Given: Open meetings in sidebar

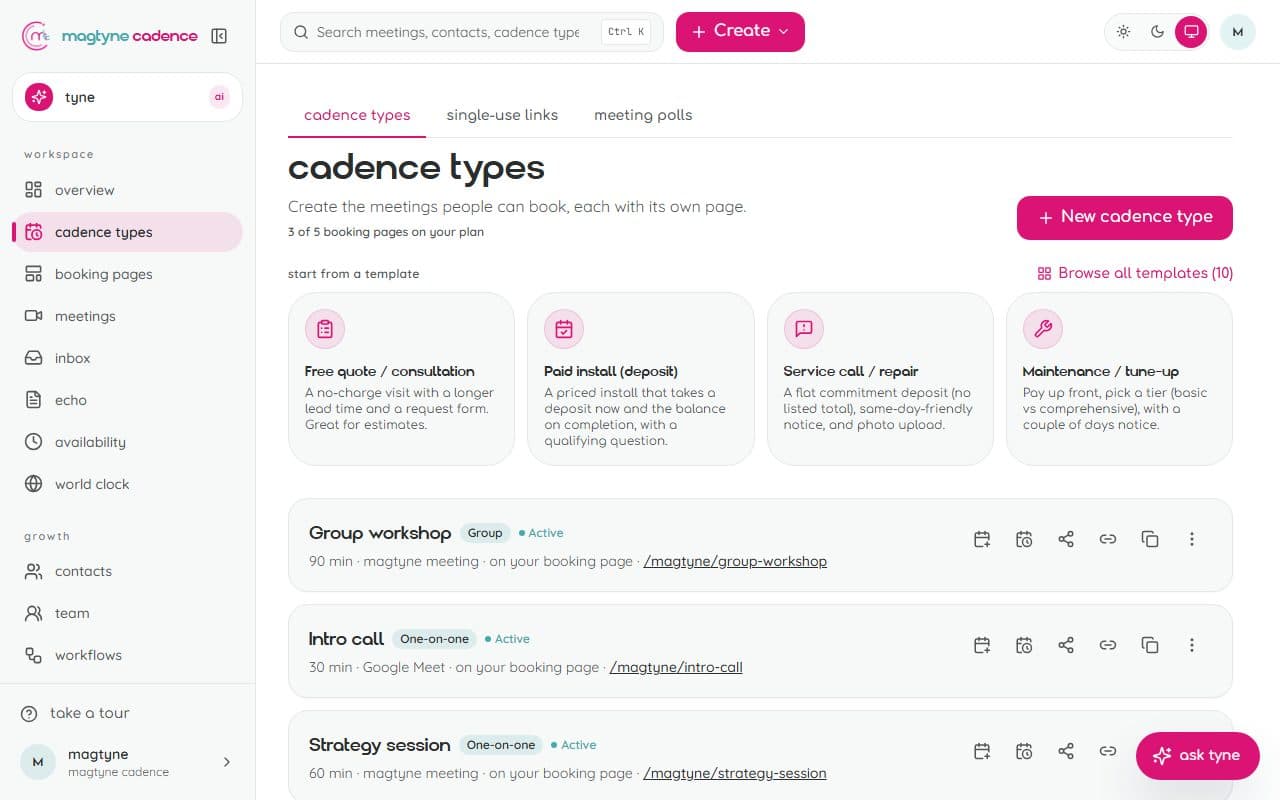Looking at the screenshot, I should 127,316.
